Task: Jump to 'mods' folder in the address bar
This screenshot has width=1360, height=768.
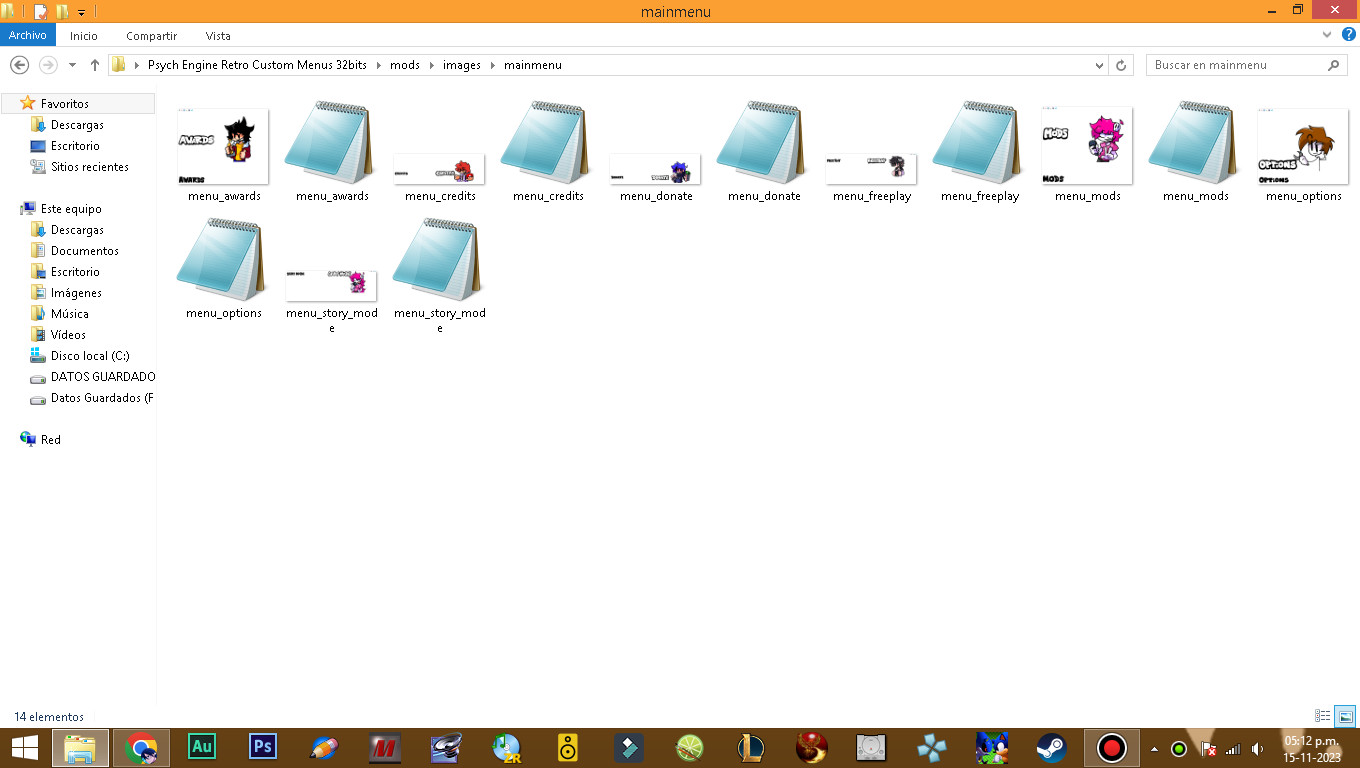Action: [x=405, y=65]
